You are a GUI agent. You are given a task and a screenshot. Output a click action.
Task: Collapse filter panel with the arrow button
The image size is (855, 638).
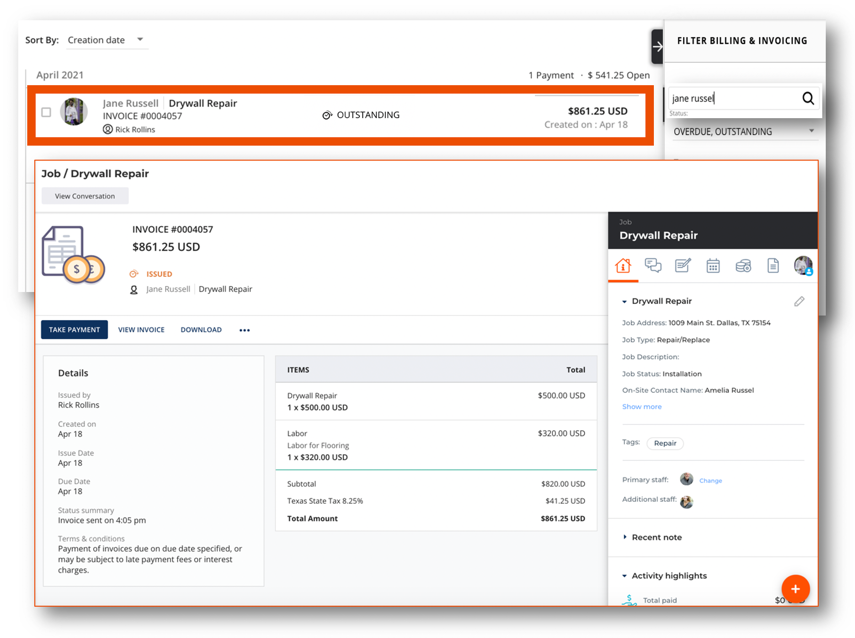658,46
